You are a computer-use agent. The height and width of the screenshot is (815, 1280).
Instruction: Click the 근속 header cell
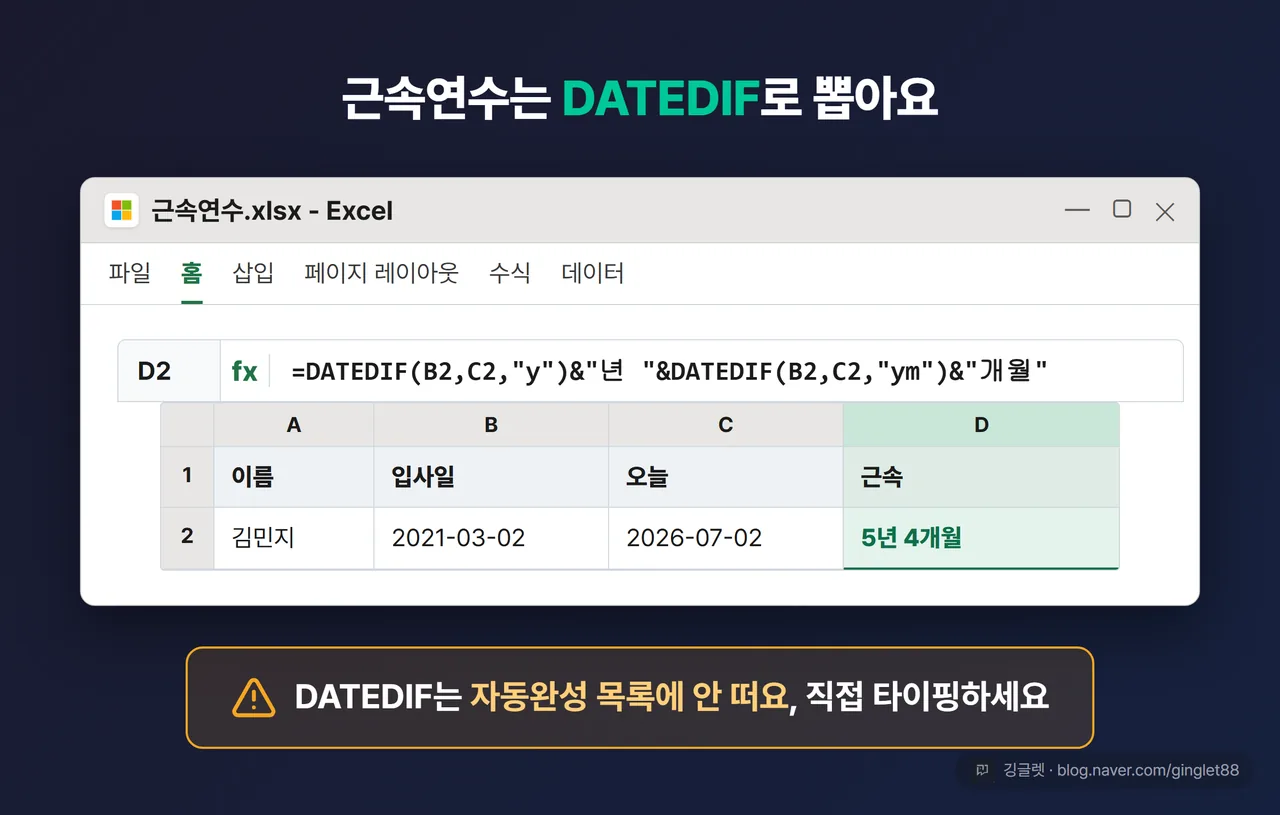(981, 477)
